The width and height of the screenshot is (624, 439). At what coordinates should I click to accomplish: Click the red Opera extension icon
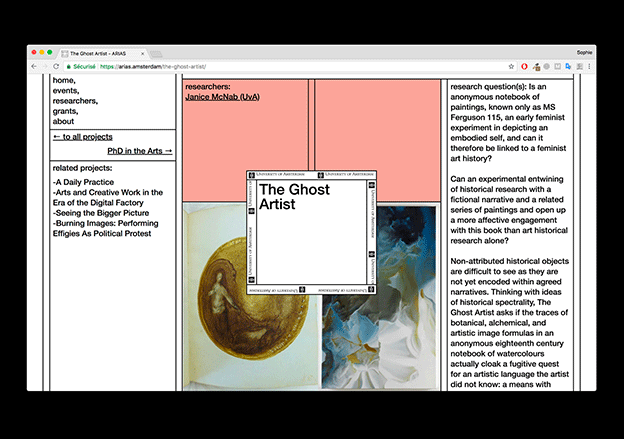526,66
